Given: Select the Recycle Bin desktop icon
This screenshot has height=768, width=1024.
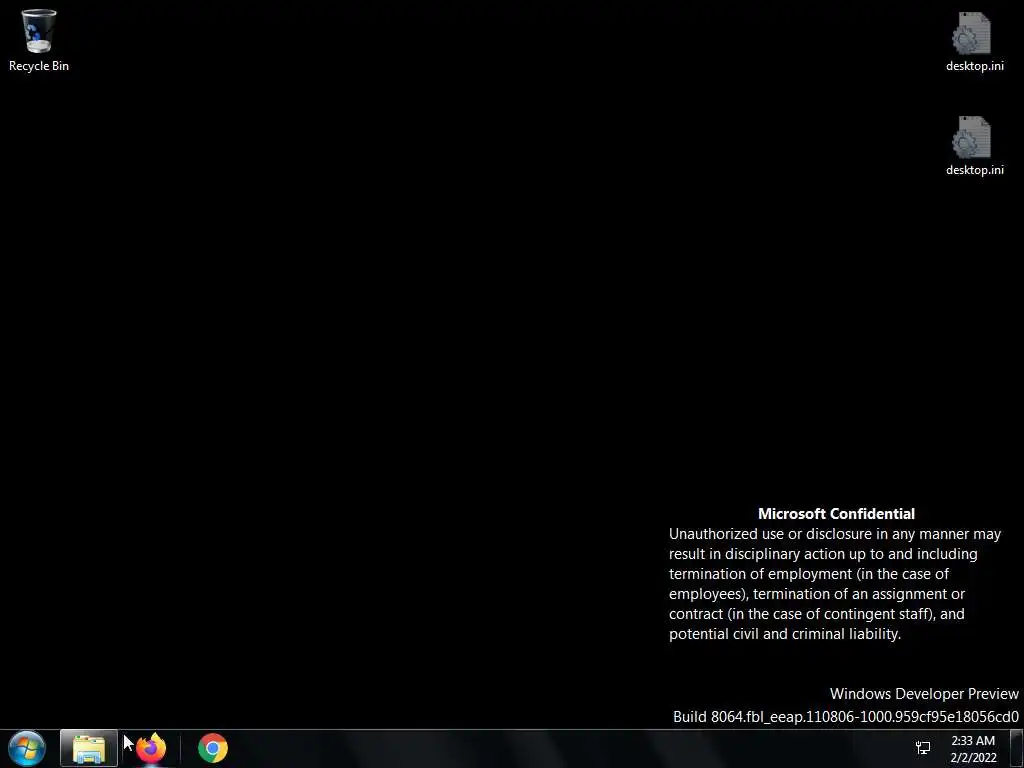Looking at the screenshot, I should [39, 40].
